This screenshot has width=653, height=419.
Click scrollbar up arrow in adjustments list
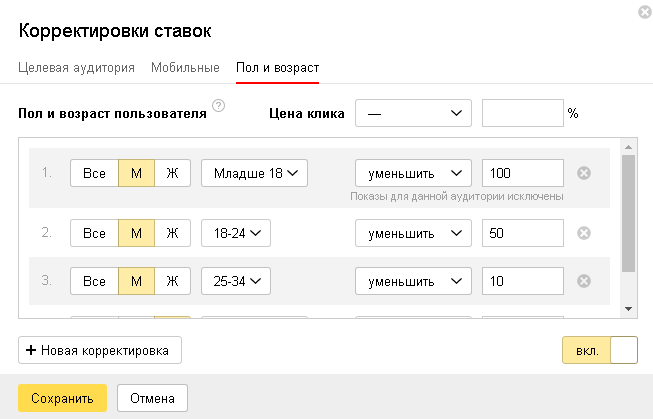pos(628,147)
